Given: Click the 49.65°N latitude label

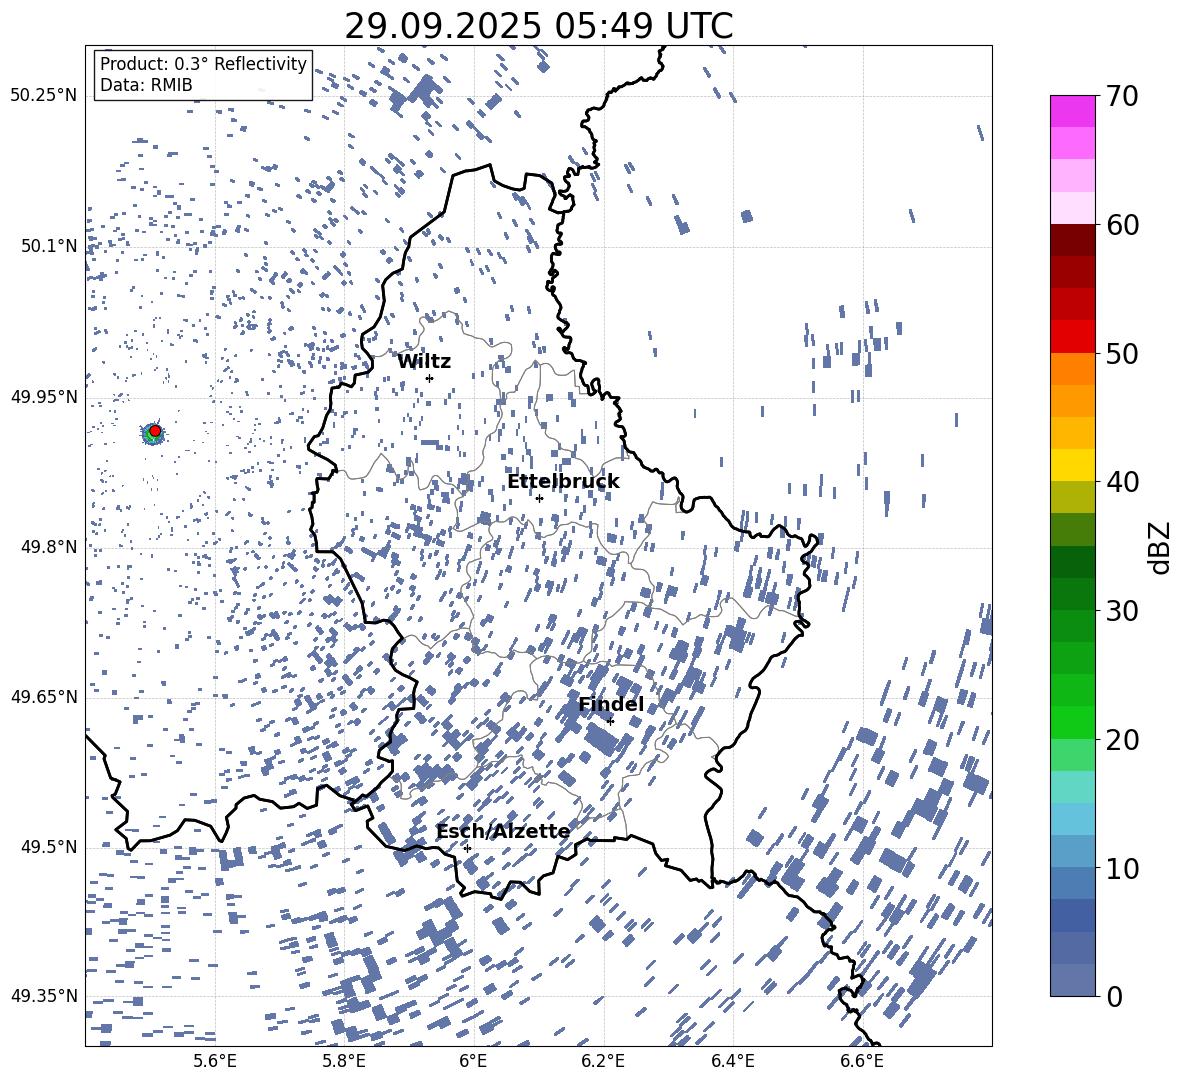Looking at the screenshot, I should click(x=44, y=696).
